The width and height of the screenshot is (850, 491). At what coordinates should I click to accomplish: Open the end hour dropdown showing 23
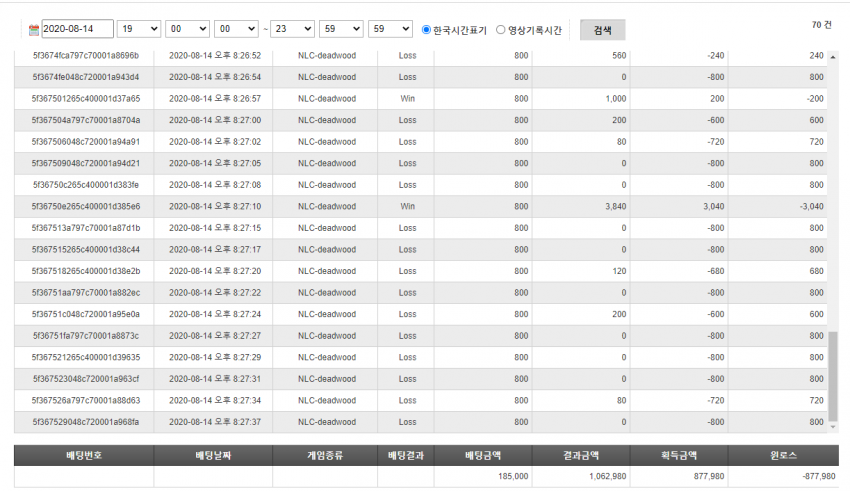point(292,29)
